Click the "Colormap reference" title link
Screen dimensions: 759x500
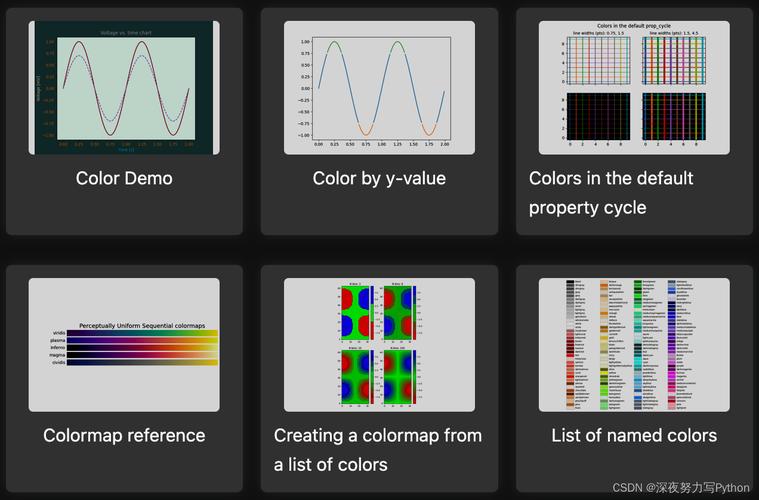coord(124,435)
